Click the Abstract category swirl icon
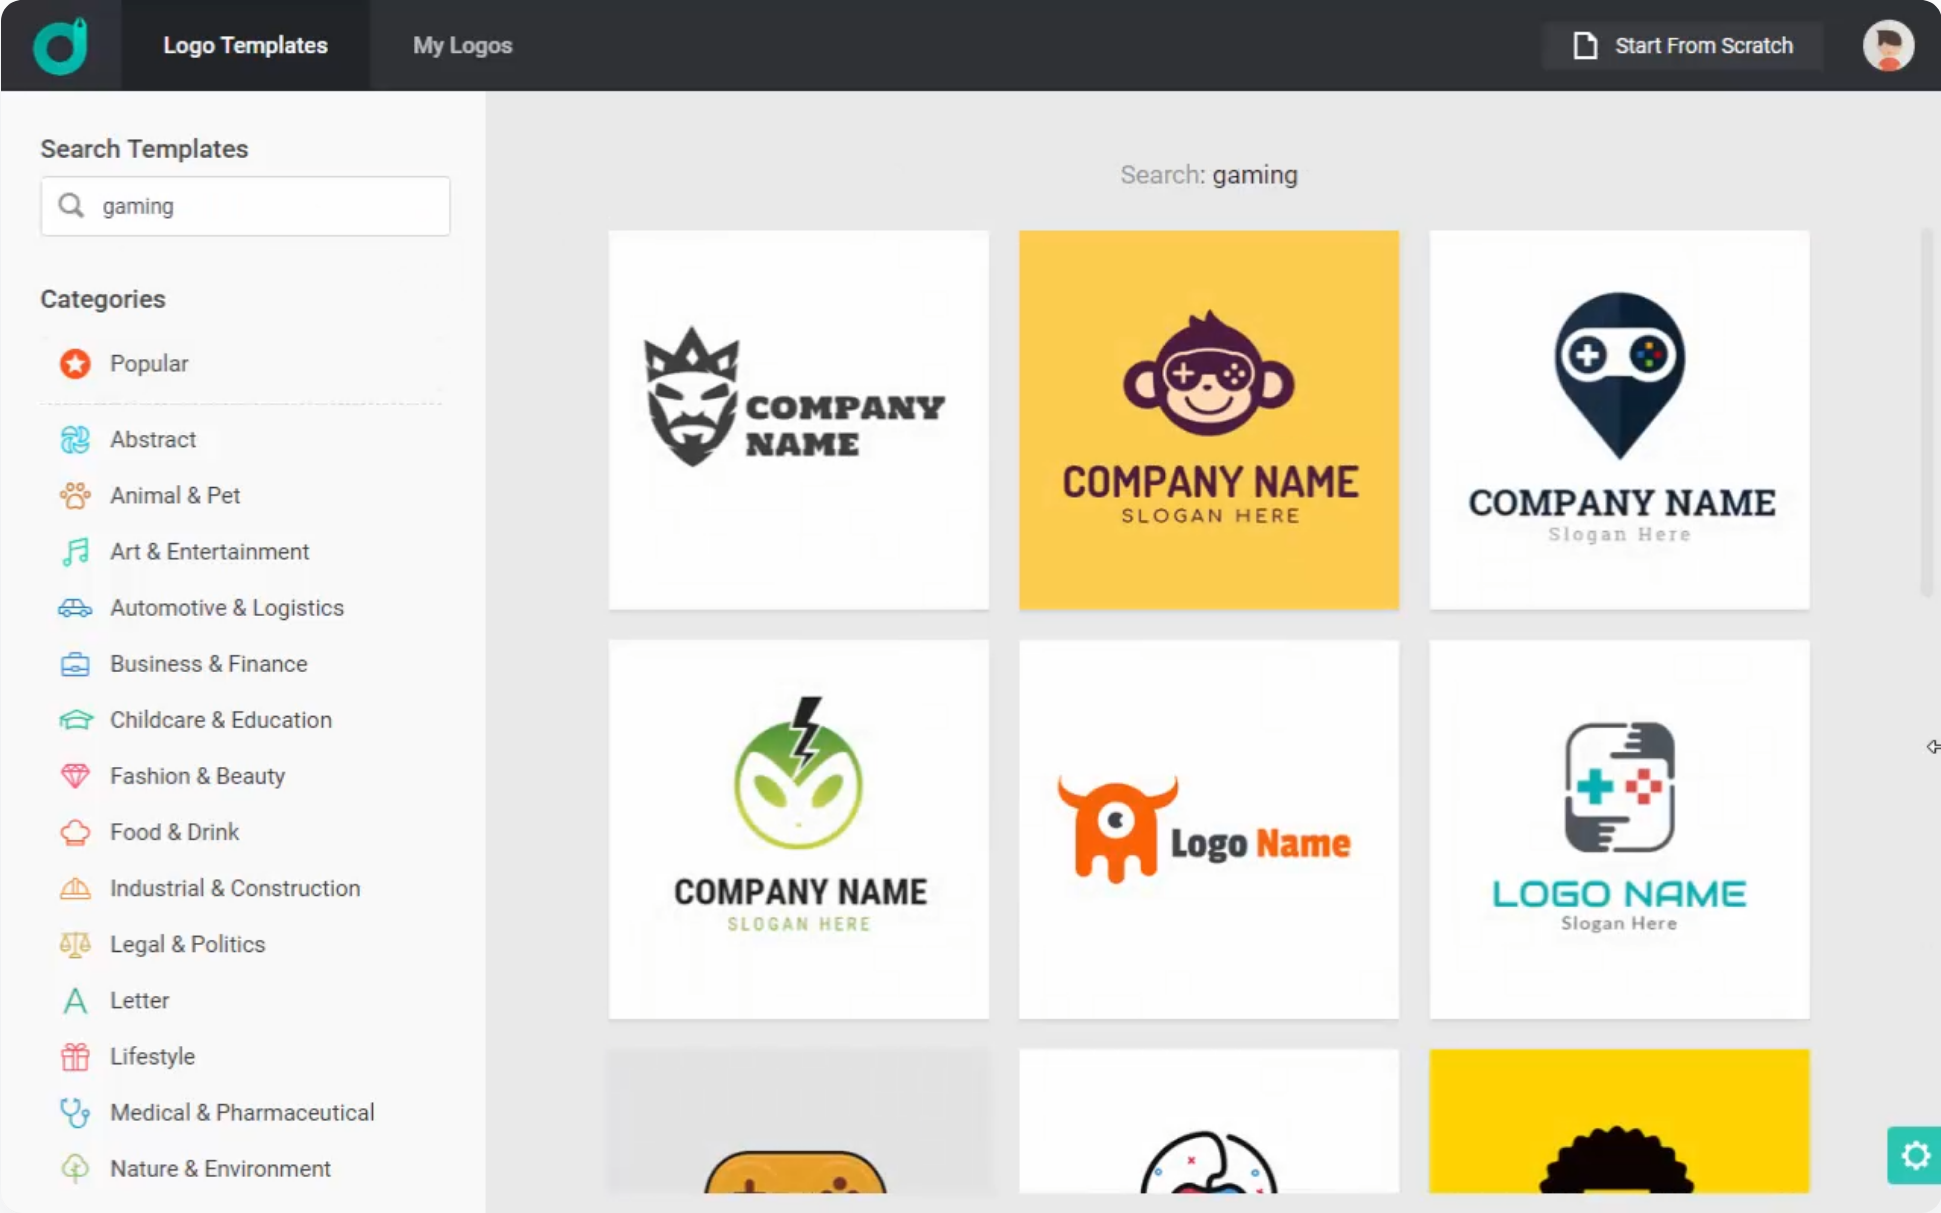 pos(75,439)
